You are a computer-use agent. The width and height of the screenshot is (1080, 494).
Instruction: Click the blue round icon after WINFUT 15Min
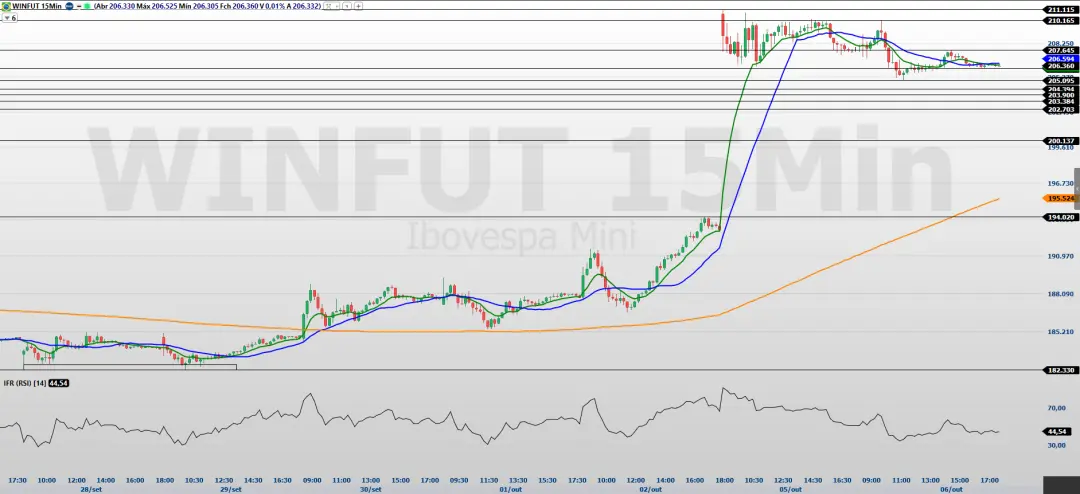(70, 6)
